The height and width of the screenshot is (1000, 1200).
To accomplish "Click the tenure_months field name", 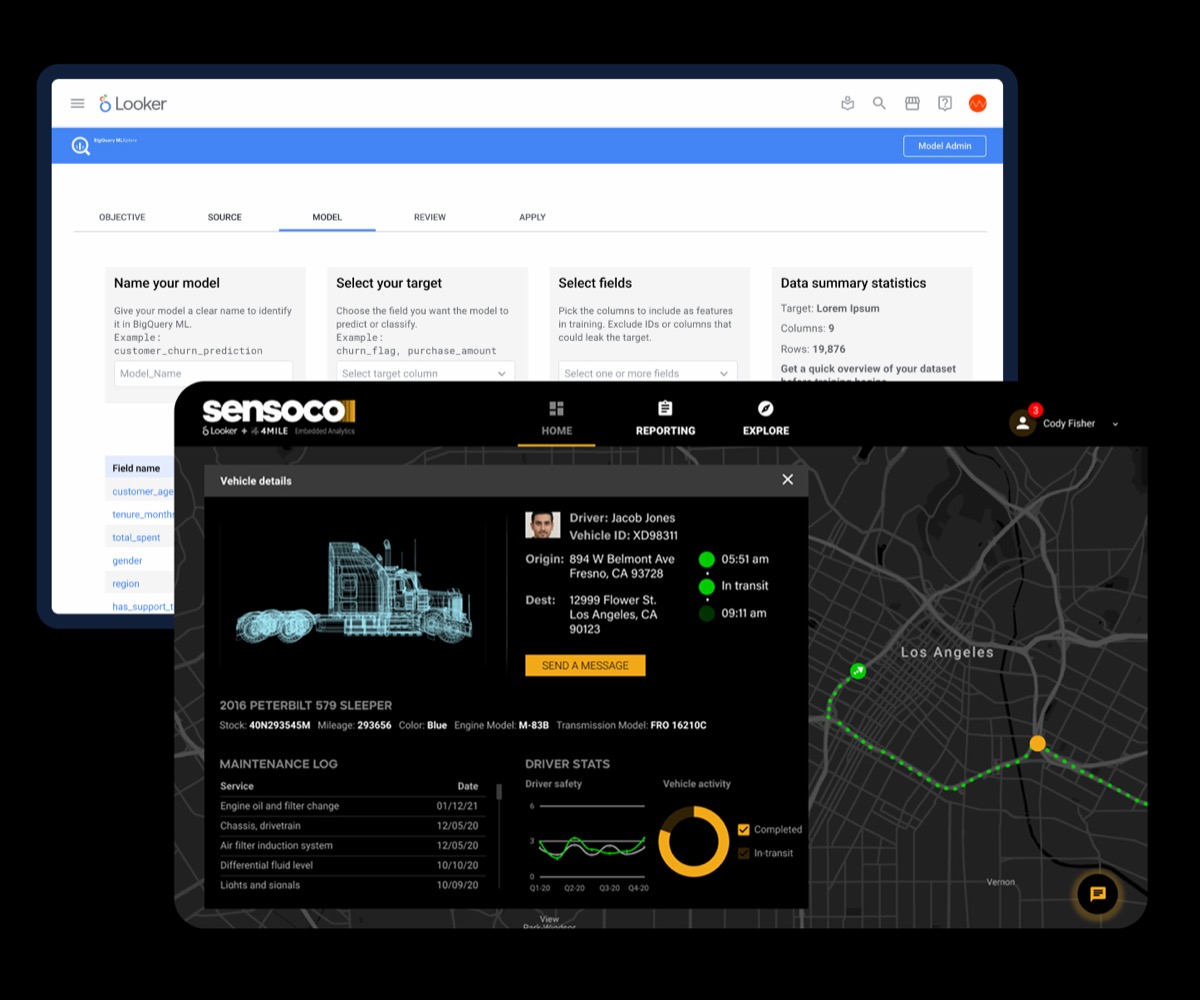I will point(143,514).
